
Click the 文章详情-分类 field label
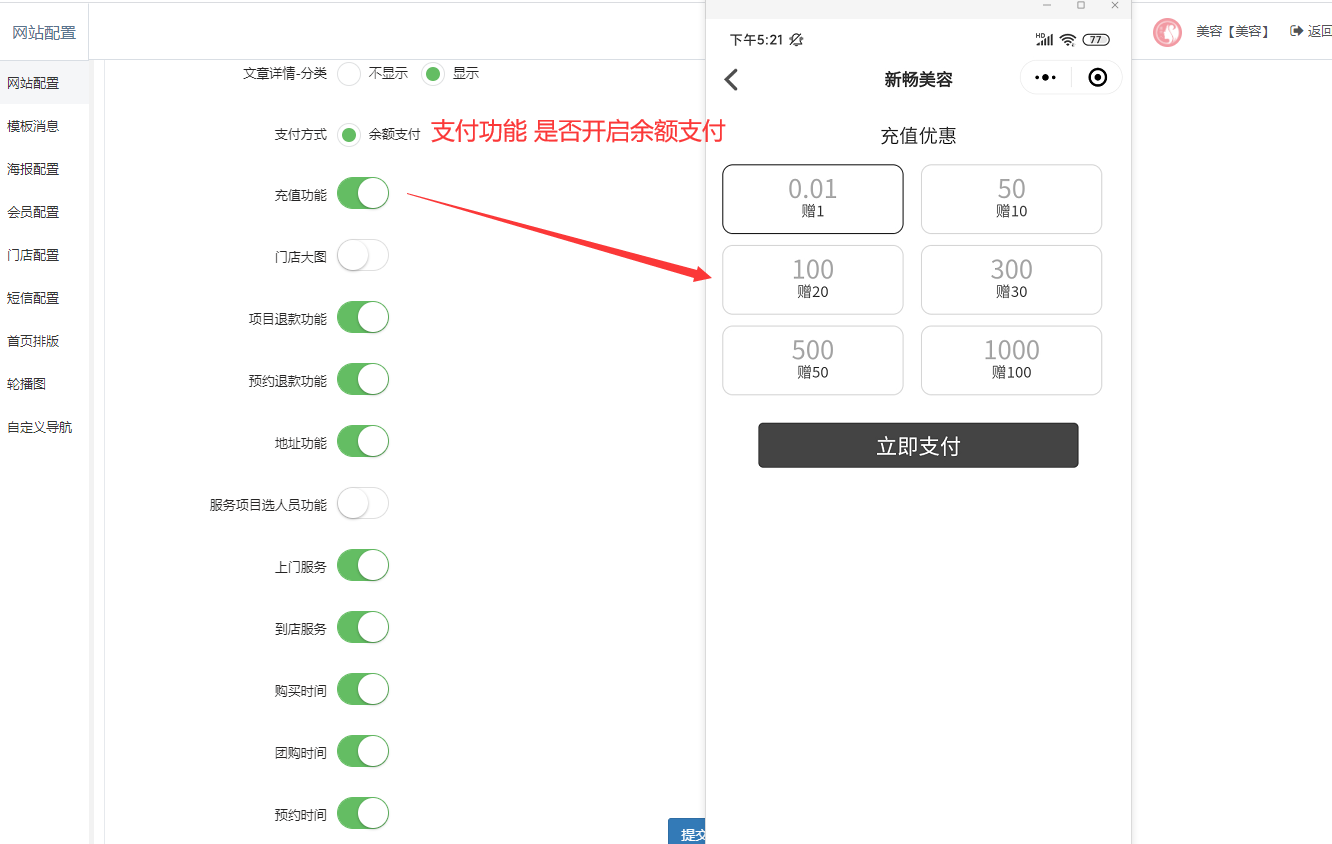285,73
